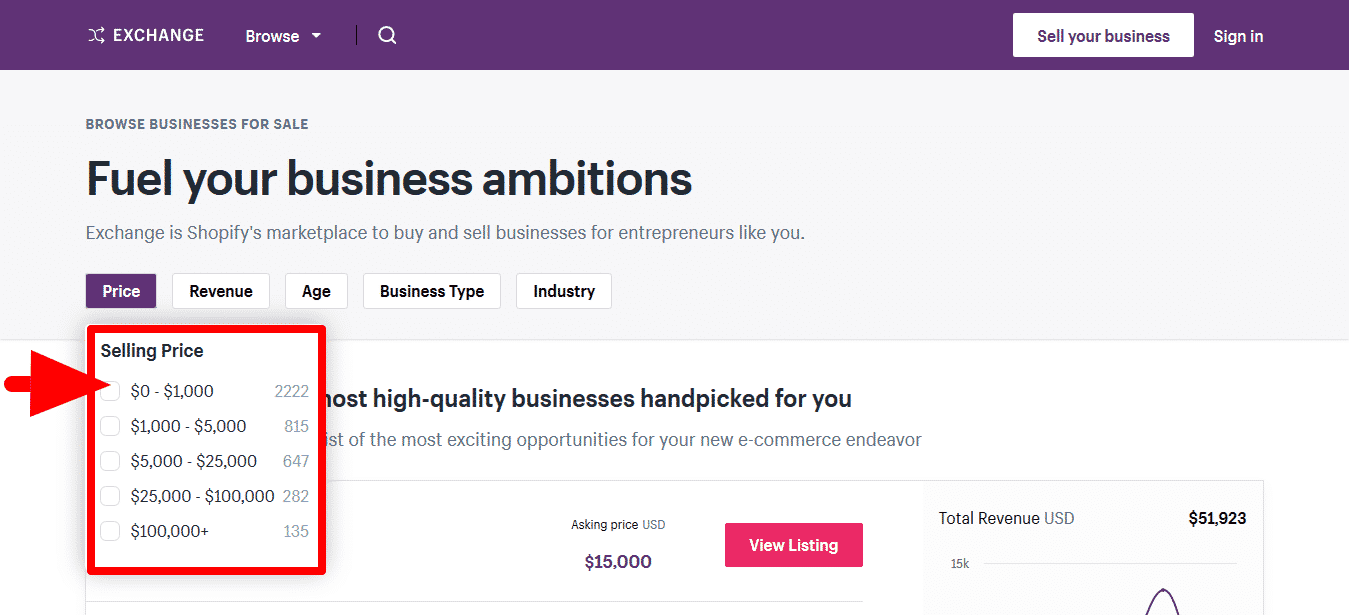Viewport: 1349px width, 615px height.
Task: Click the View Listing button
Action: point(793,545)
